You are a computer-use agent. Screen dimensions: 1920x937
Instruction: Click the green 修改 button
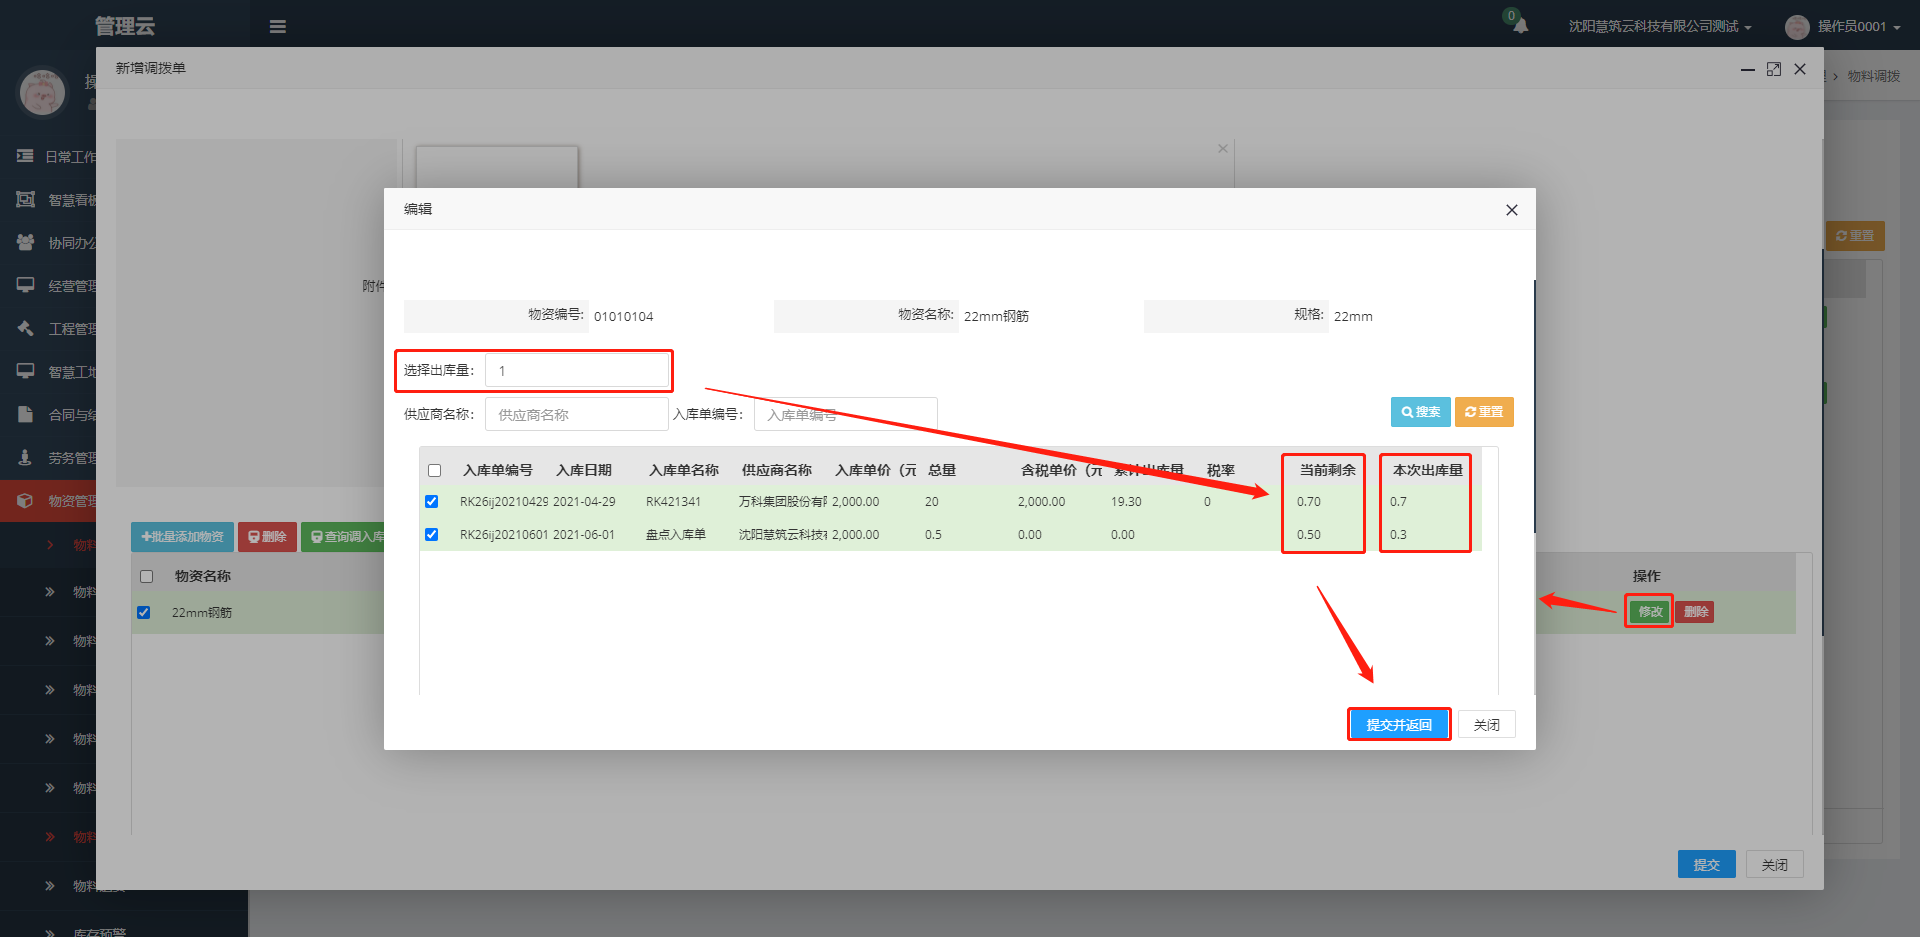pos(1650,611)
